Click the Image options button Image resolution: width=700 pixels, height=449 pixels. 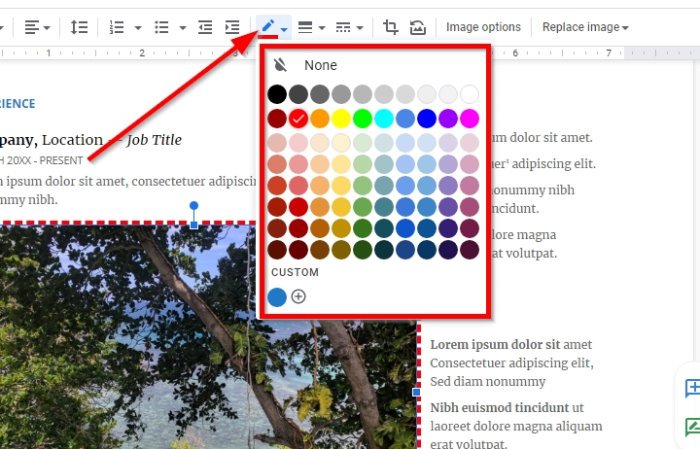pyautogui.click(x=483, y=27)
